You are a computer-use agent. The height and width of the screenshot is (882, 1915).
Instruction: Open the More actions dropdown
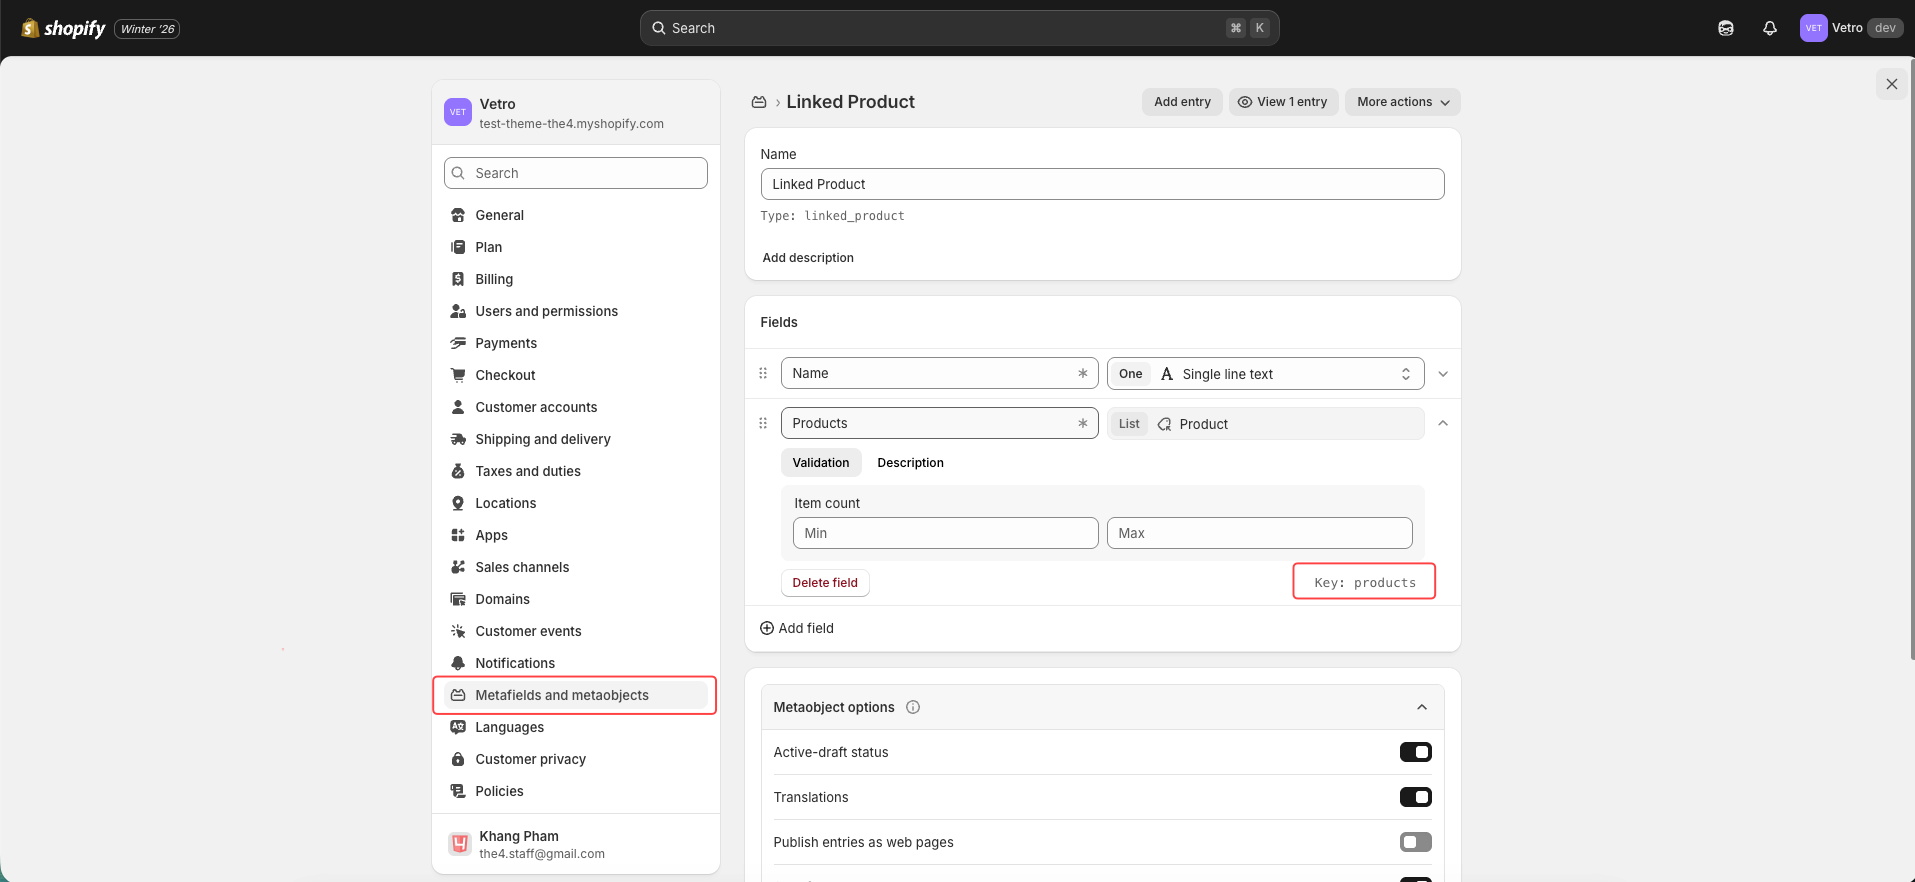coord(1402,102)
